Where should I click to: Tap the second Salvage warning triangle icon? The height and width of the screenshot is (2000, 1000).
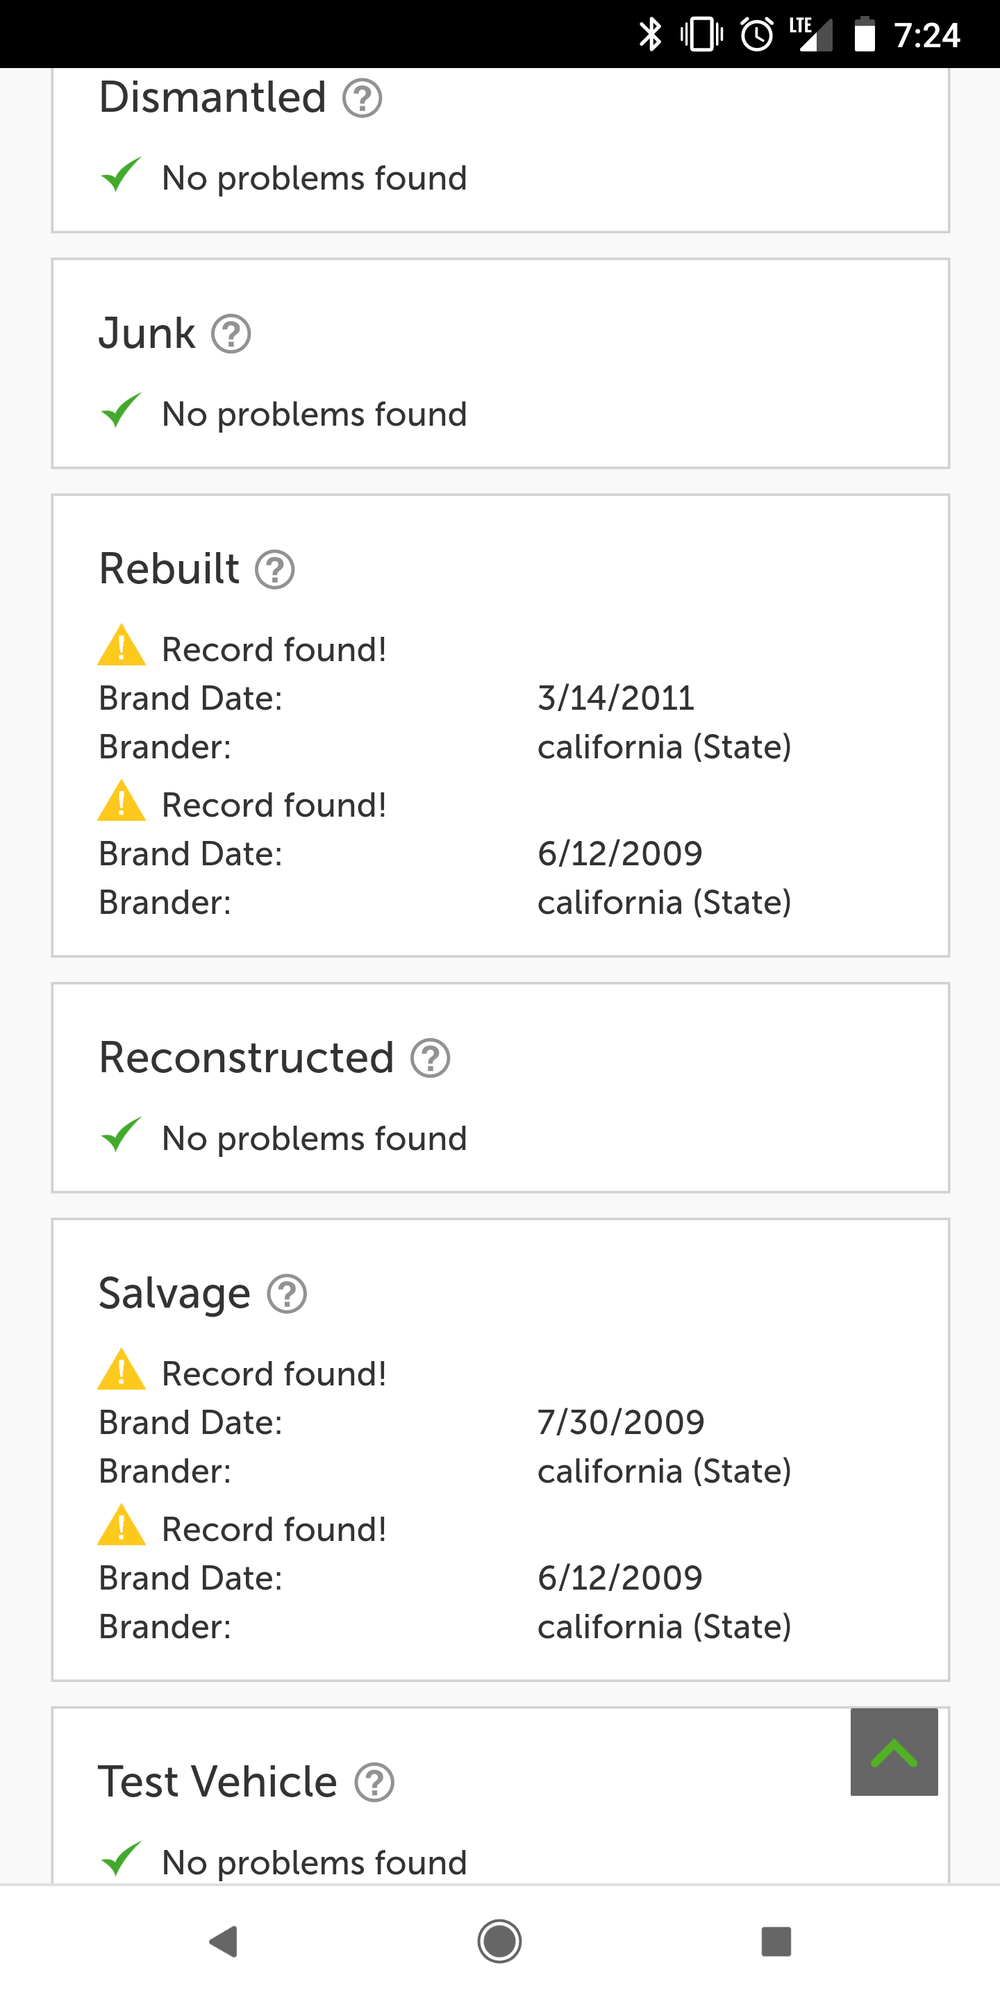coord(121,1526)
